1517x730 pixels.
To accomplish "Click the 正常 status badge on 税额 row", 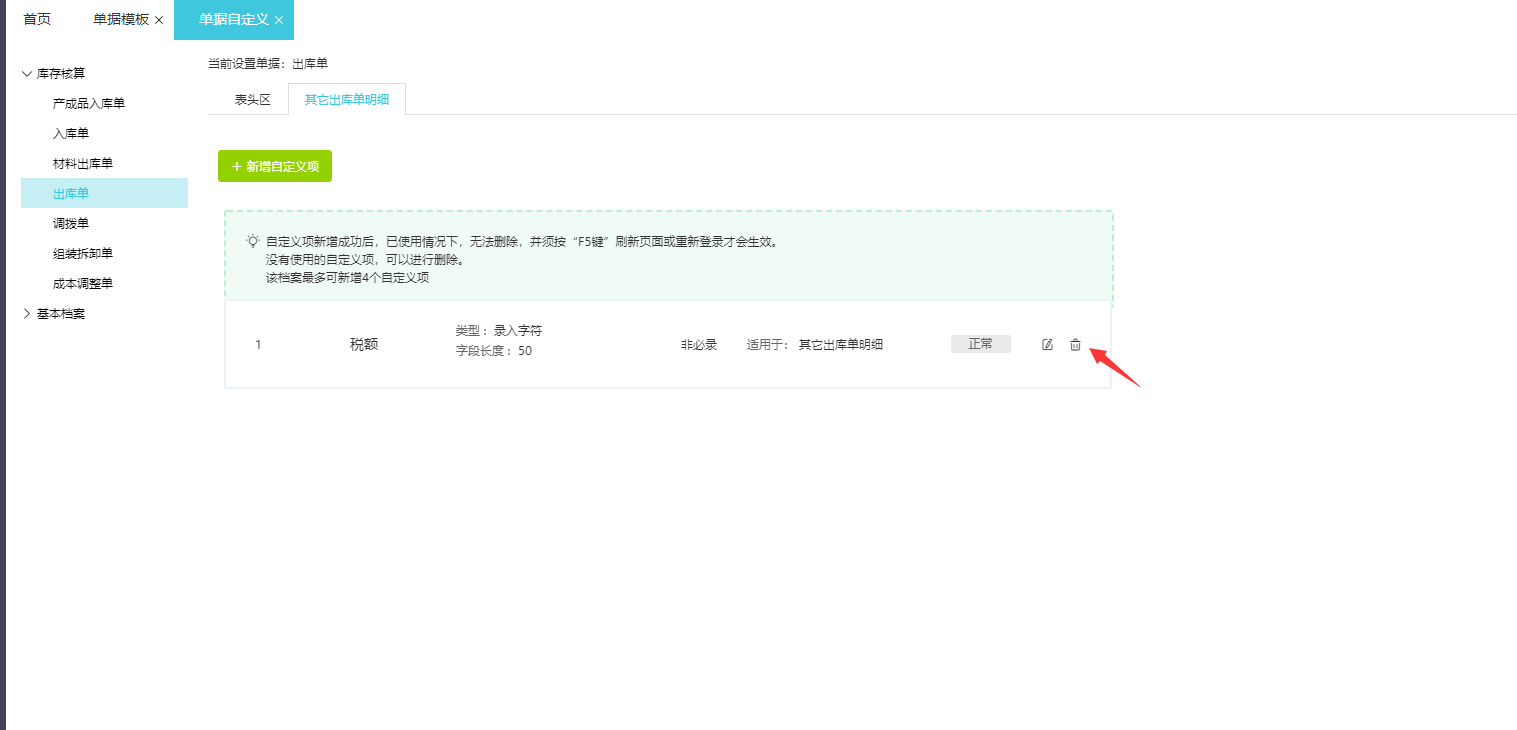I will click(x=979, y=343).
